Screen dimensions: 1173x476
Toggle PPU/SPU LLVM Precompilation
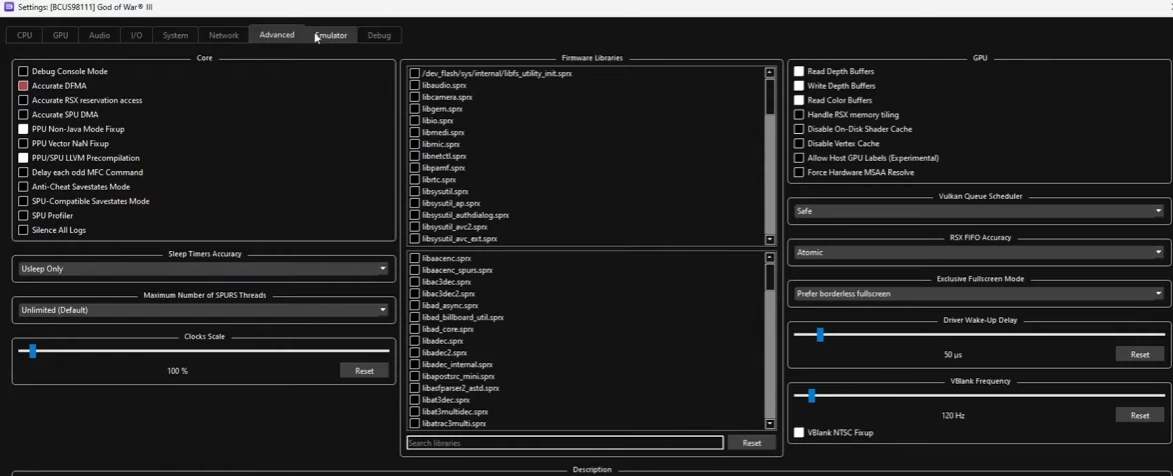[23, 158]
